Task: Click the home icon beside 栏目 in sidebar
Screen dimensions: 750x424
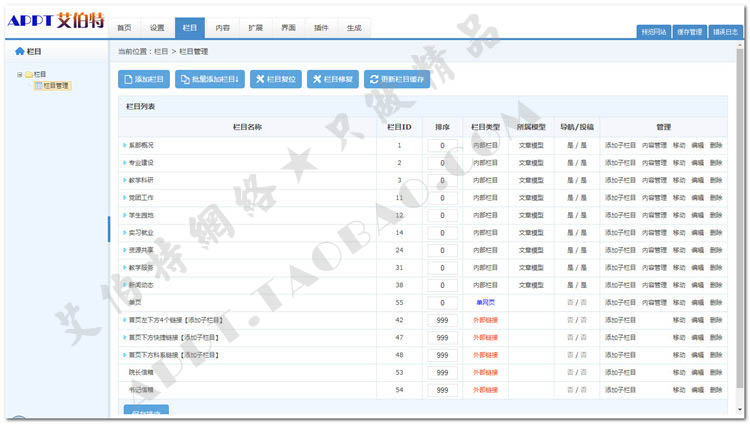Action: 20,51
